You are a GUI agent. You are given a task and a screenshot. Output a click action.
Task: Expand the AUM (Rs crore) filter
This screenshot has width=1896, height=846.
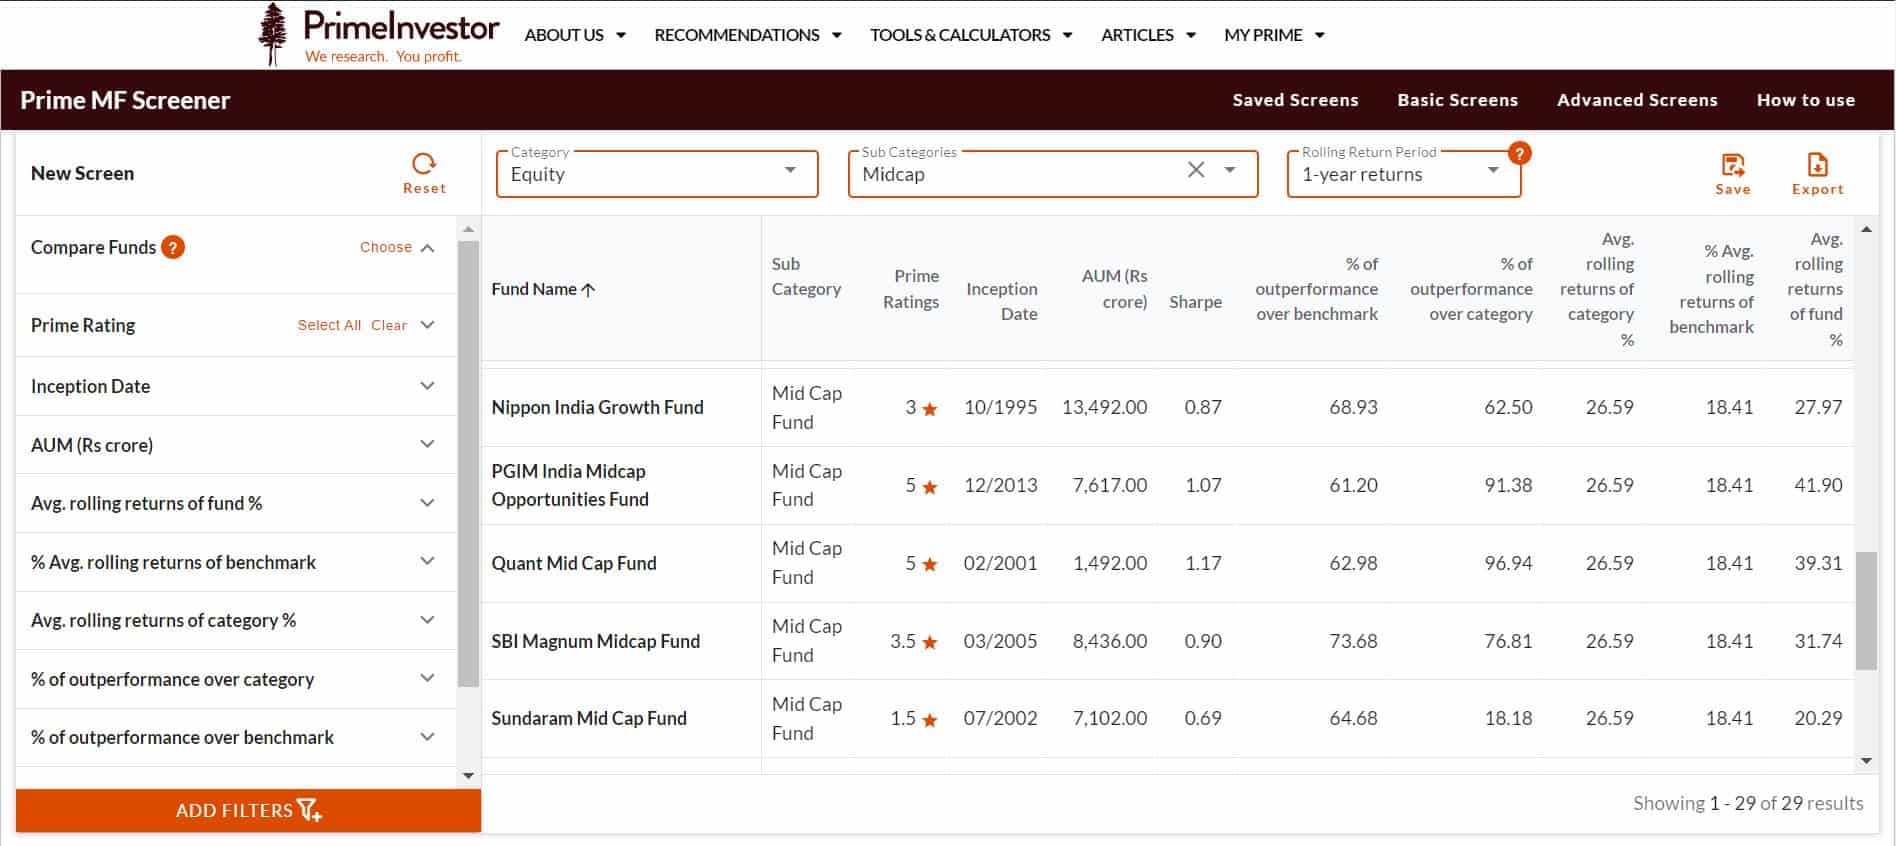[x=428, y=444]
